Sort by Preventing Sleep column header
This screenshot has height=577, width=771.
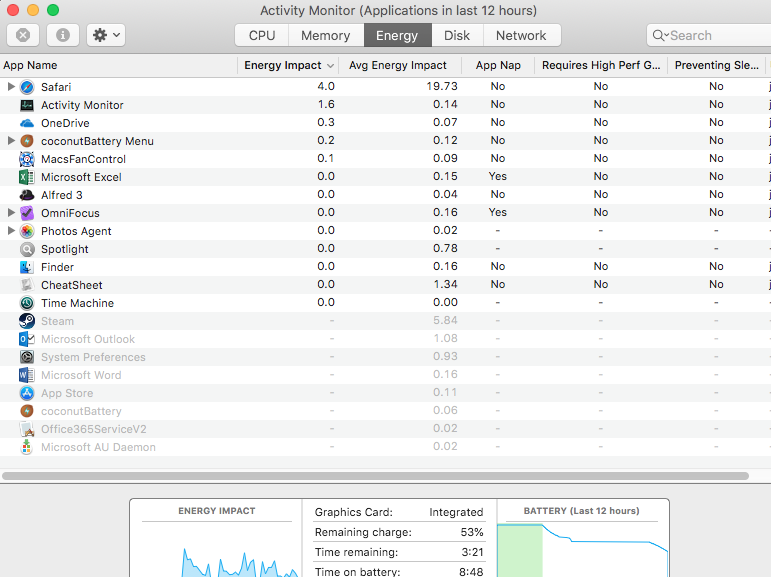coord(716,65)
